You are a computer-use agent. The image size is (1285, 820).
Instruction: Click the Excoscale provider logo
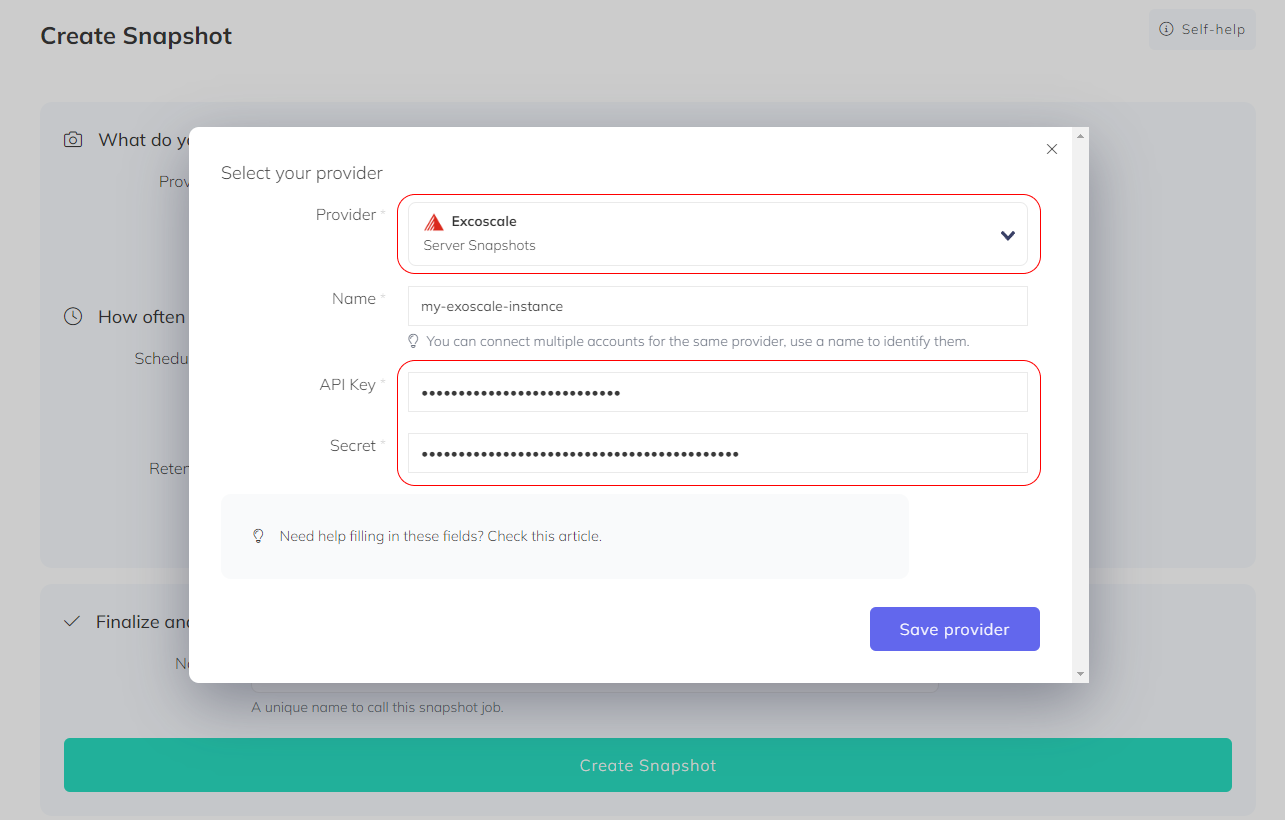[432, 221]
